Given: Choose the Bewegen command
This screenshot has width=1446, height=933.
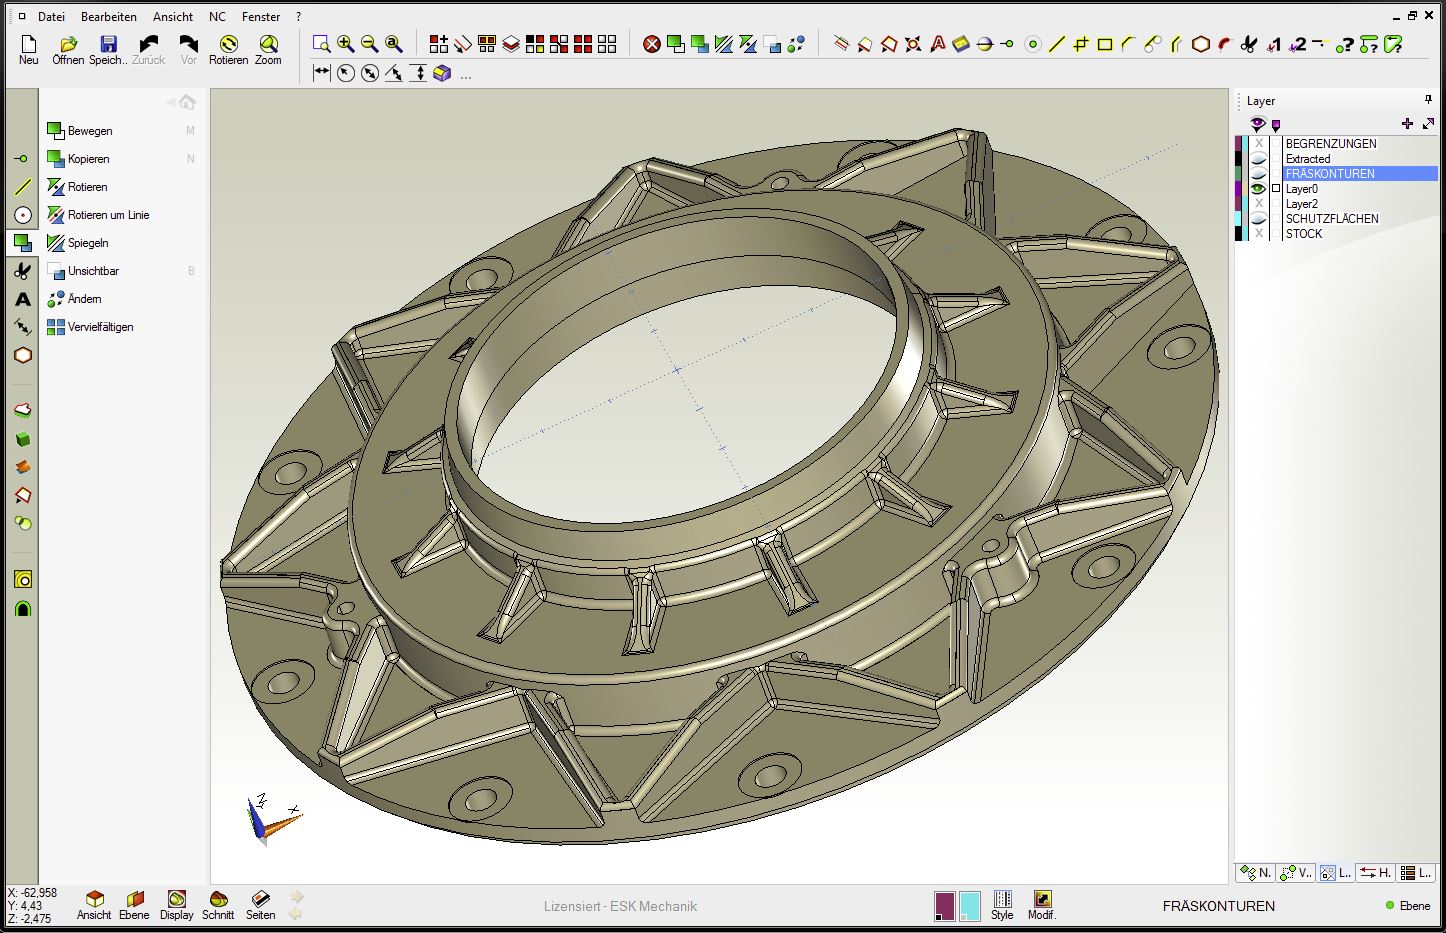Looking at the screenshot, I should tap(80, 131).
